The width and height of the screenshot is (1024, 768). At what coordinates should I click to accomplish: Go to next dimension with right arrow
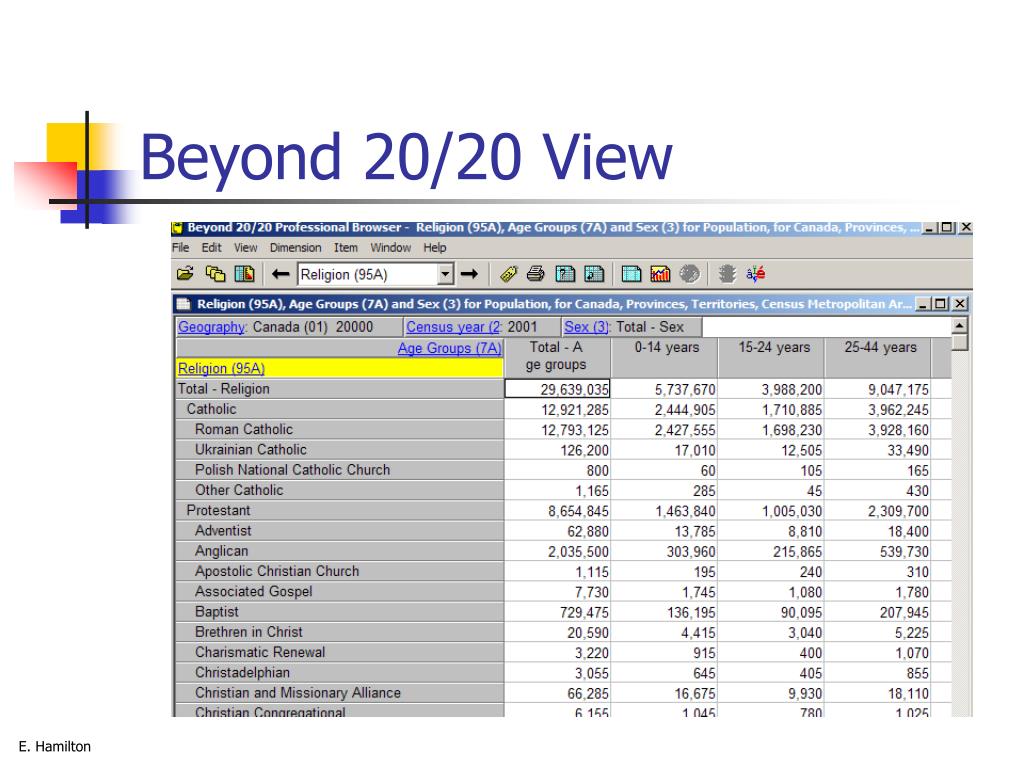(x=469, y=274)
